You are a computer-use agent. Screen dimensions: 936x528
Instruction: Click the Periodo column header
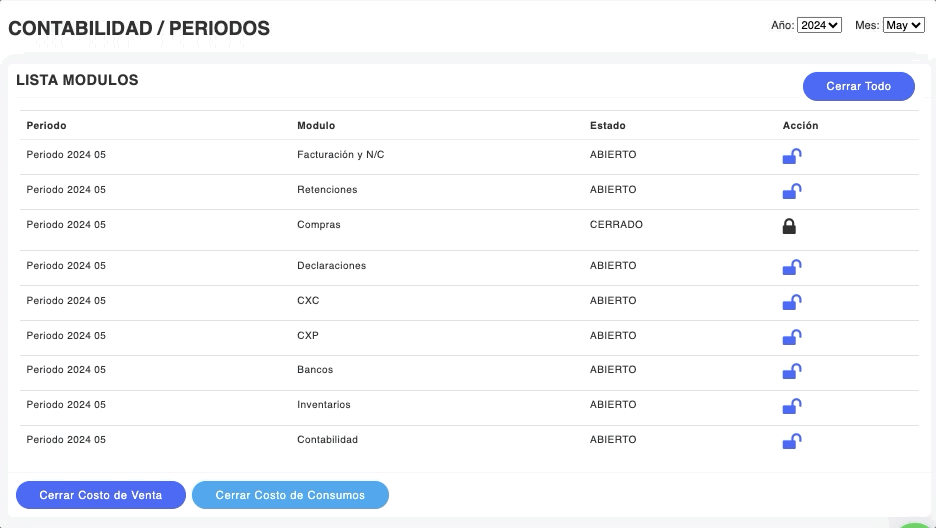point(47,126)
